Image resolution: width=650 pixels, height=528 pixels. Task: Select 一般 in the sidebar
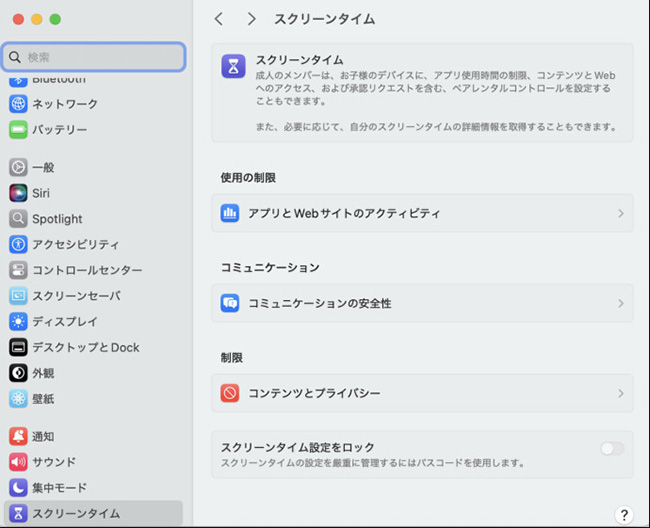coord(93,167)
